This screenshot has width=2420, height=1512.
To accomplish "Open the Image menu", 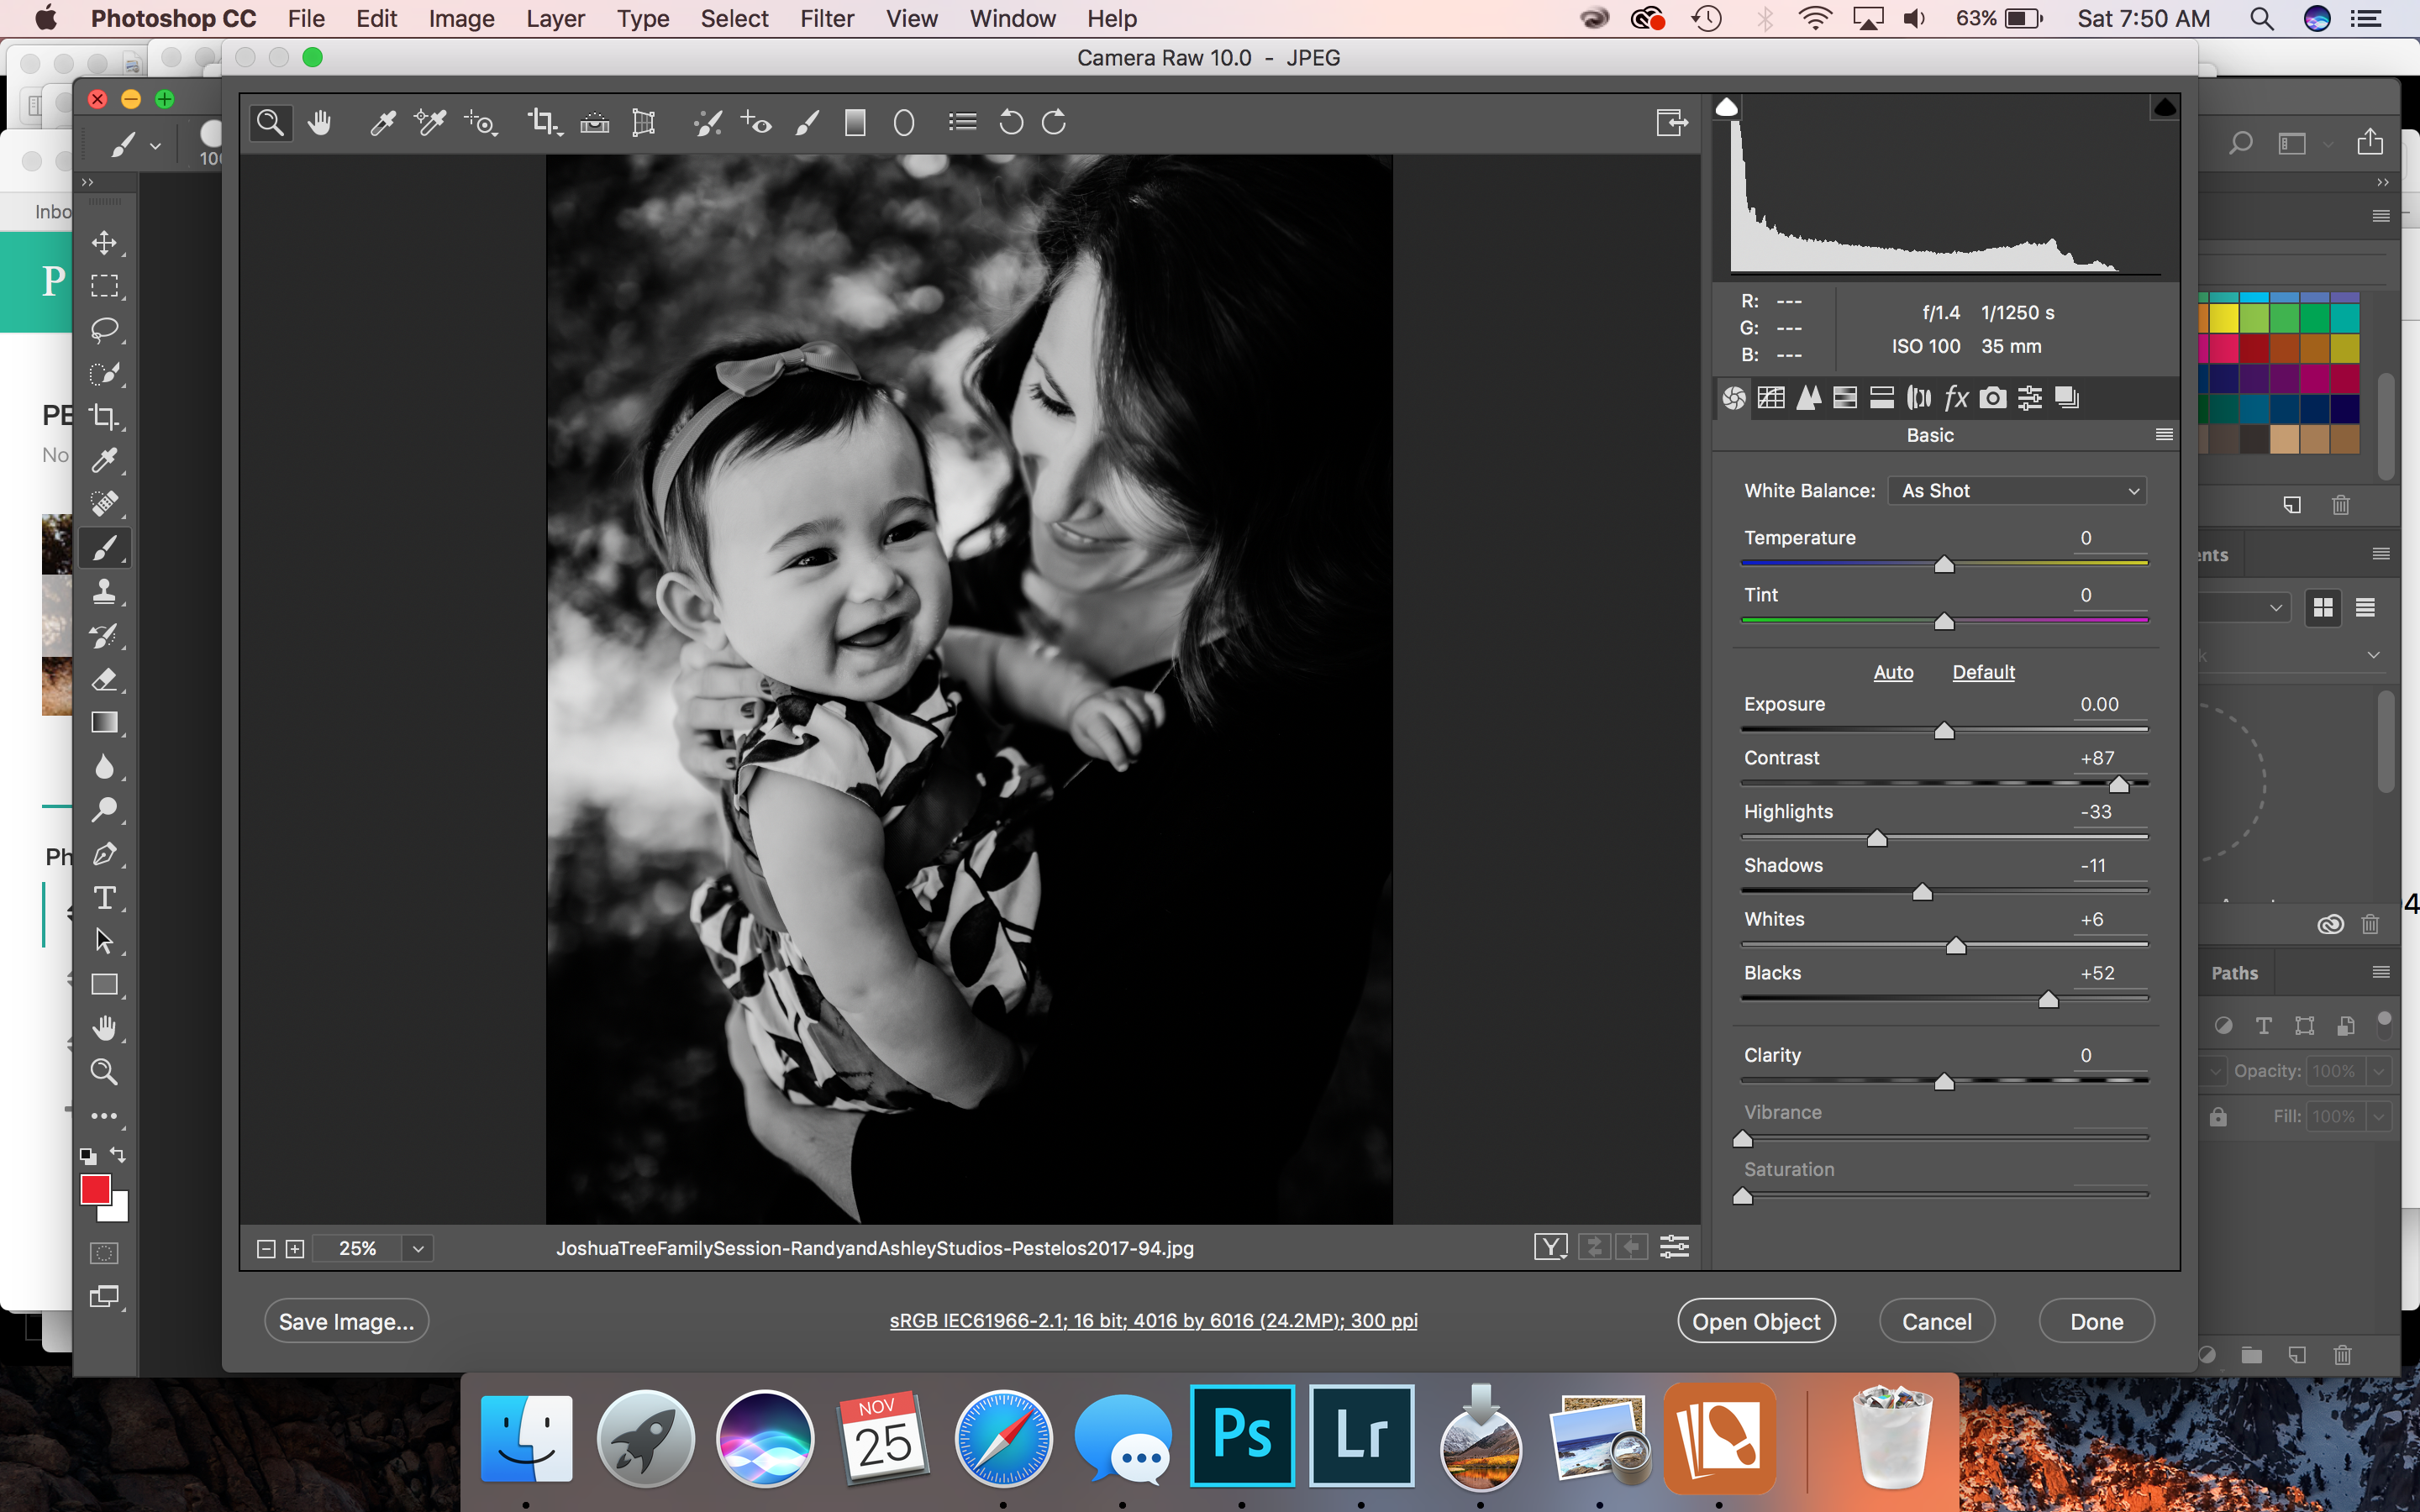I will coord(460,18).
